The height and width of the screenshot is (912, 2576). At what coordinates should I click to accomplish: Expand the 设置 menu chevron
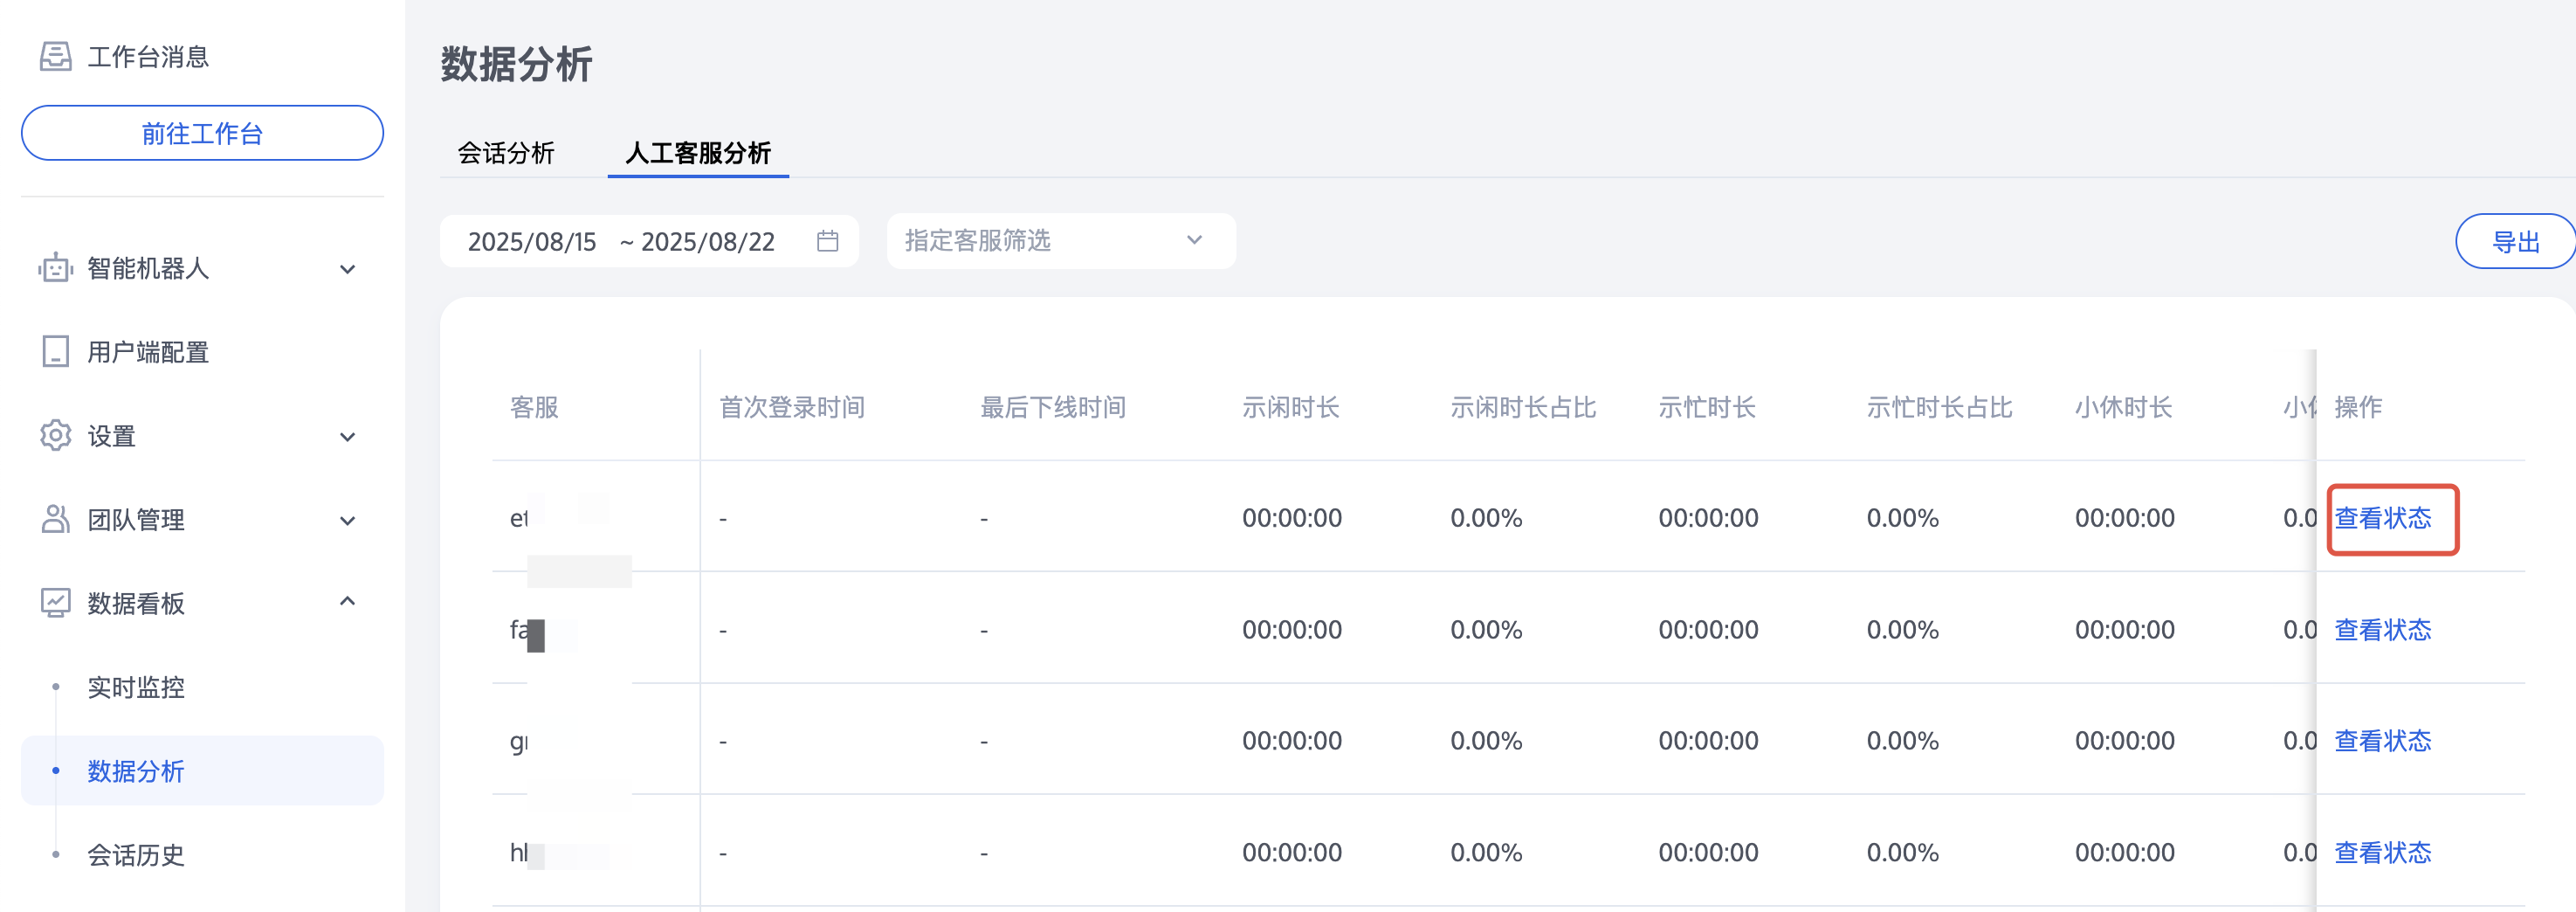[x=347, y=437]
